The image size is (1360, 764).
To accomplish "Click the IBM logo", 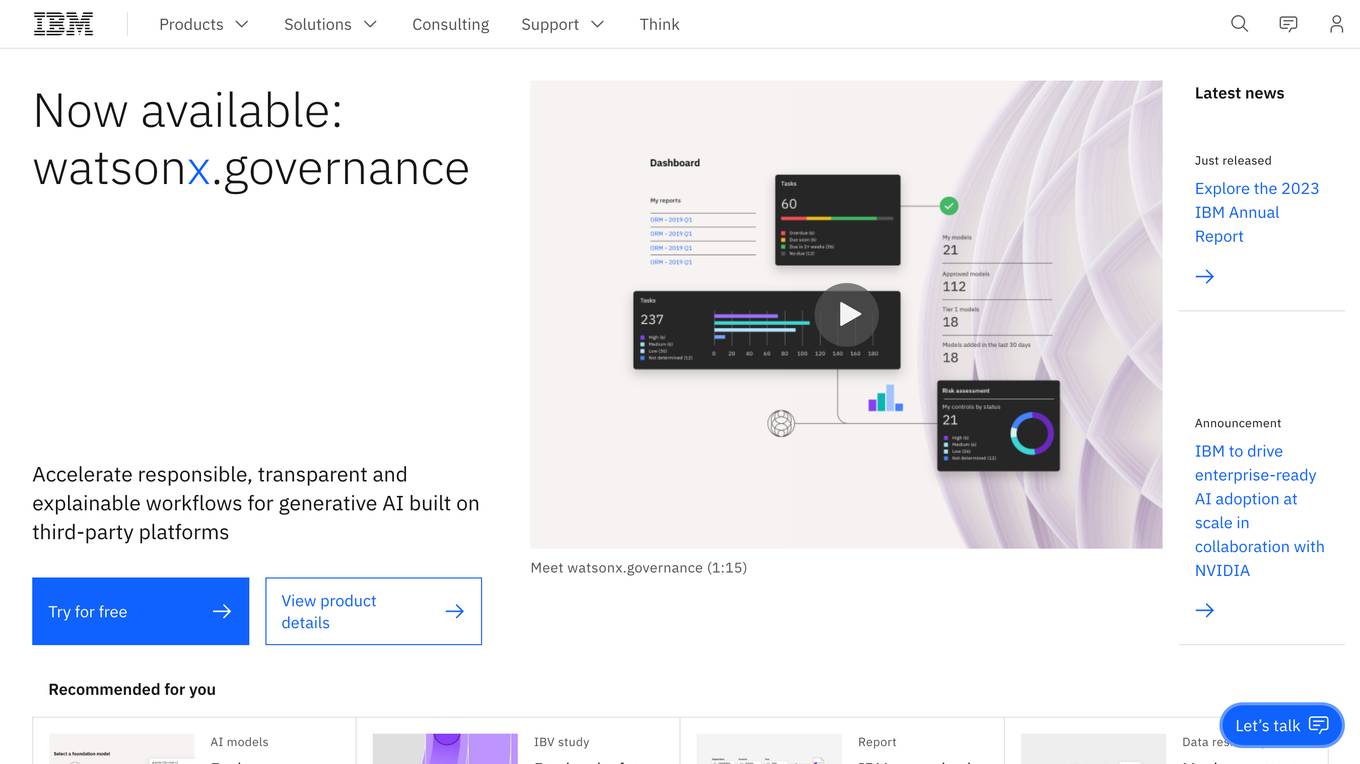I will click(63, 24).
